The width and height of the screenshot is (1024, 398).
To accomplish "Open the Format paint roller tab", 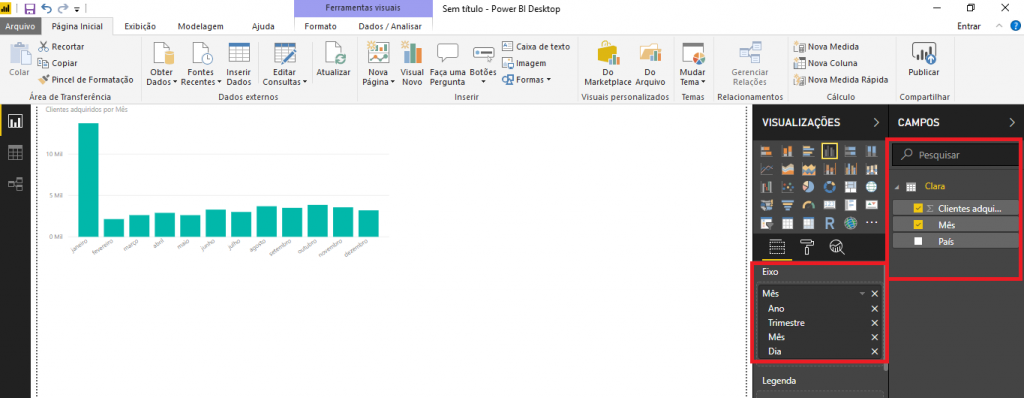I will click(x=807, y=247).
